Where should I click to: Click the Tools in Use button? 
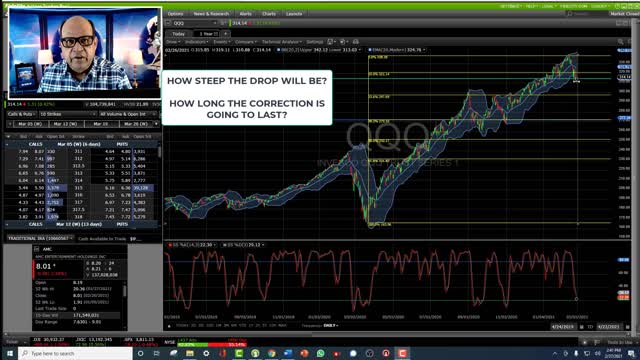click(x=619, y=342)
